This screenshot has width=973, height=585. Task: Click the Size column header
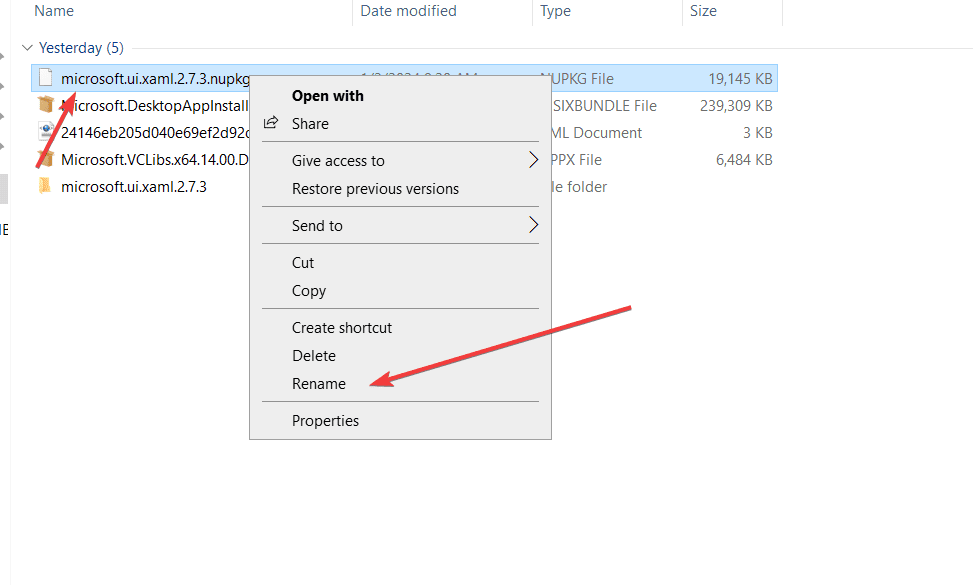click(x=703, y=11)
